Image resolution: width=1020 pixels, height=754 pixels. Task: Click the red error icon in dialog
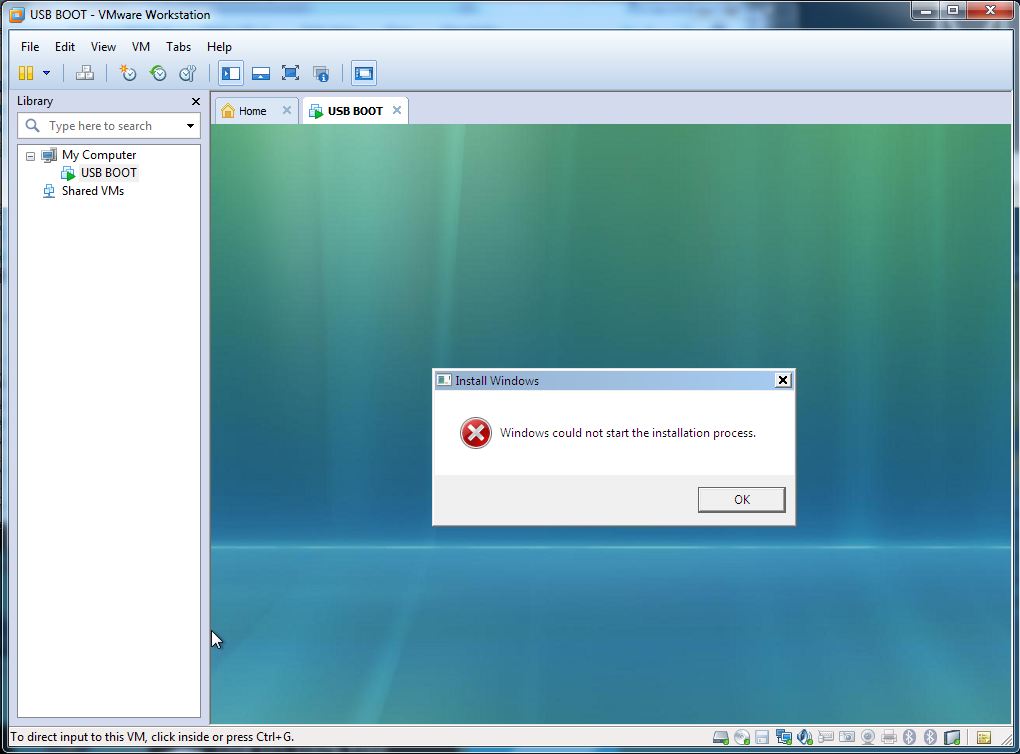(476, 433)
